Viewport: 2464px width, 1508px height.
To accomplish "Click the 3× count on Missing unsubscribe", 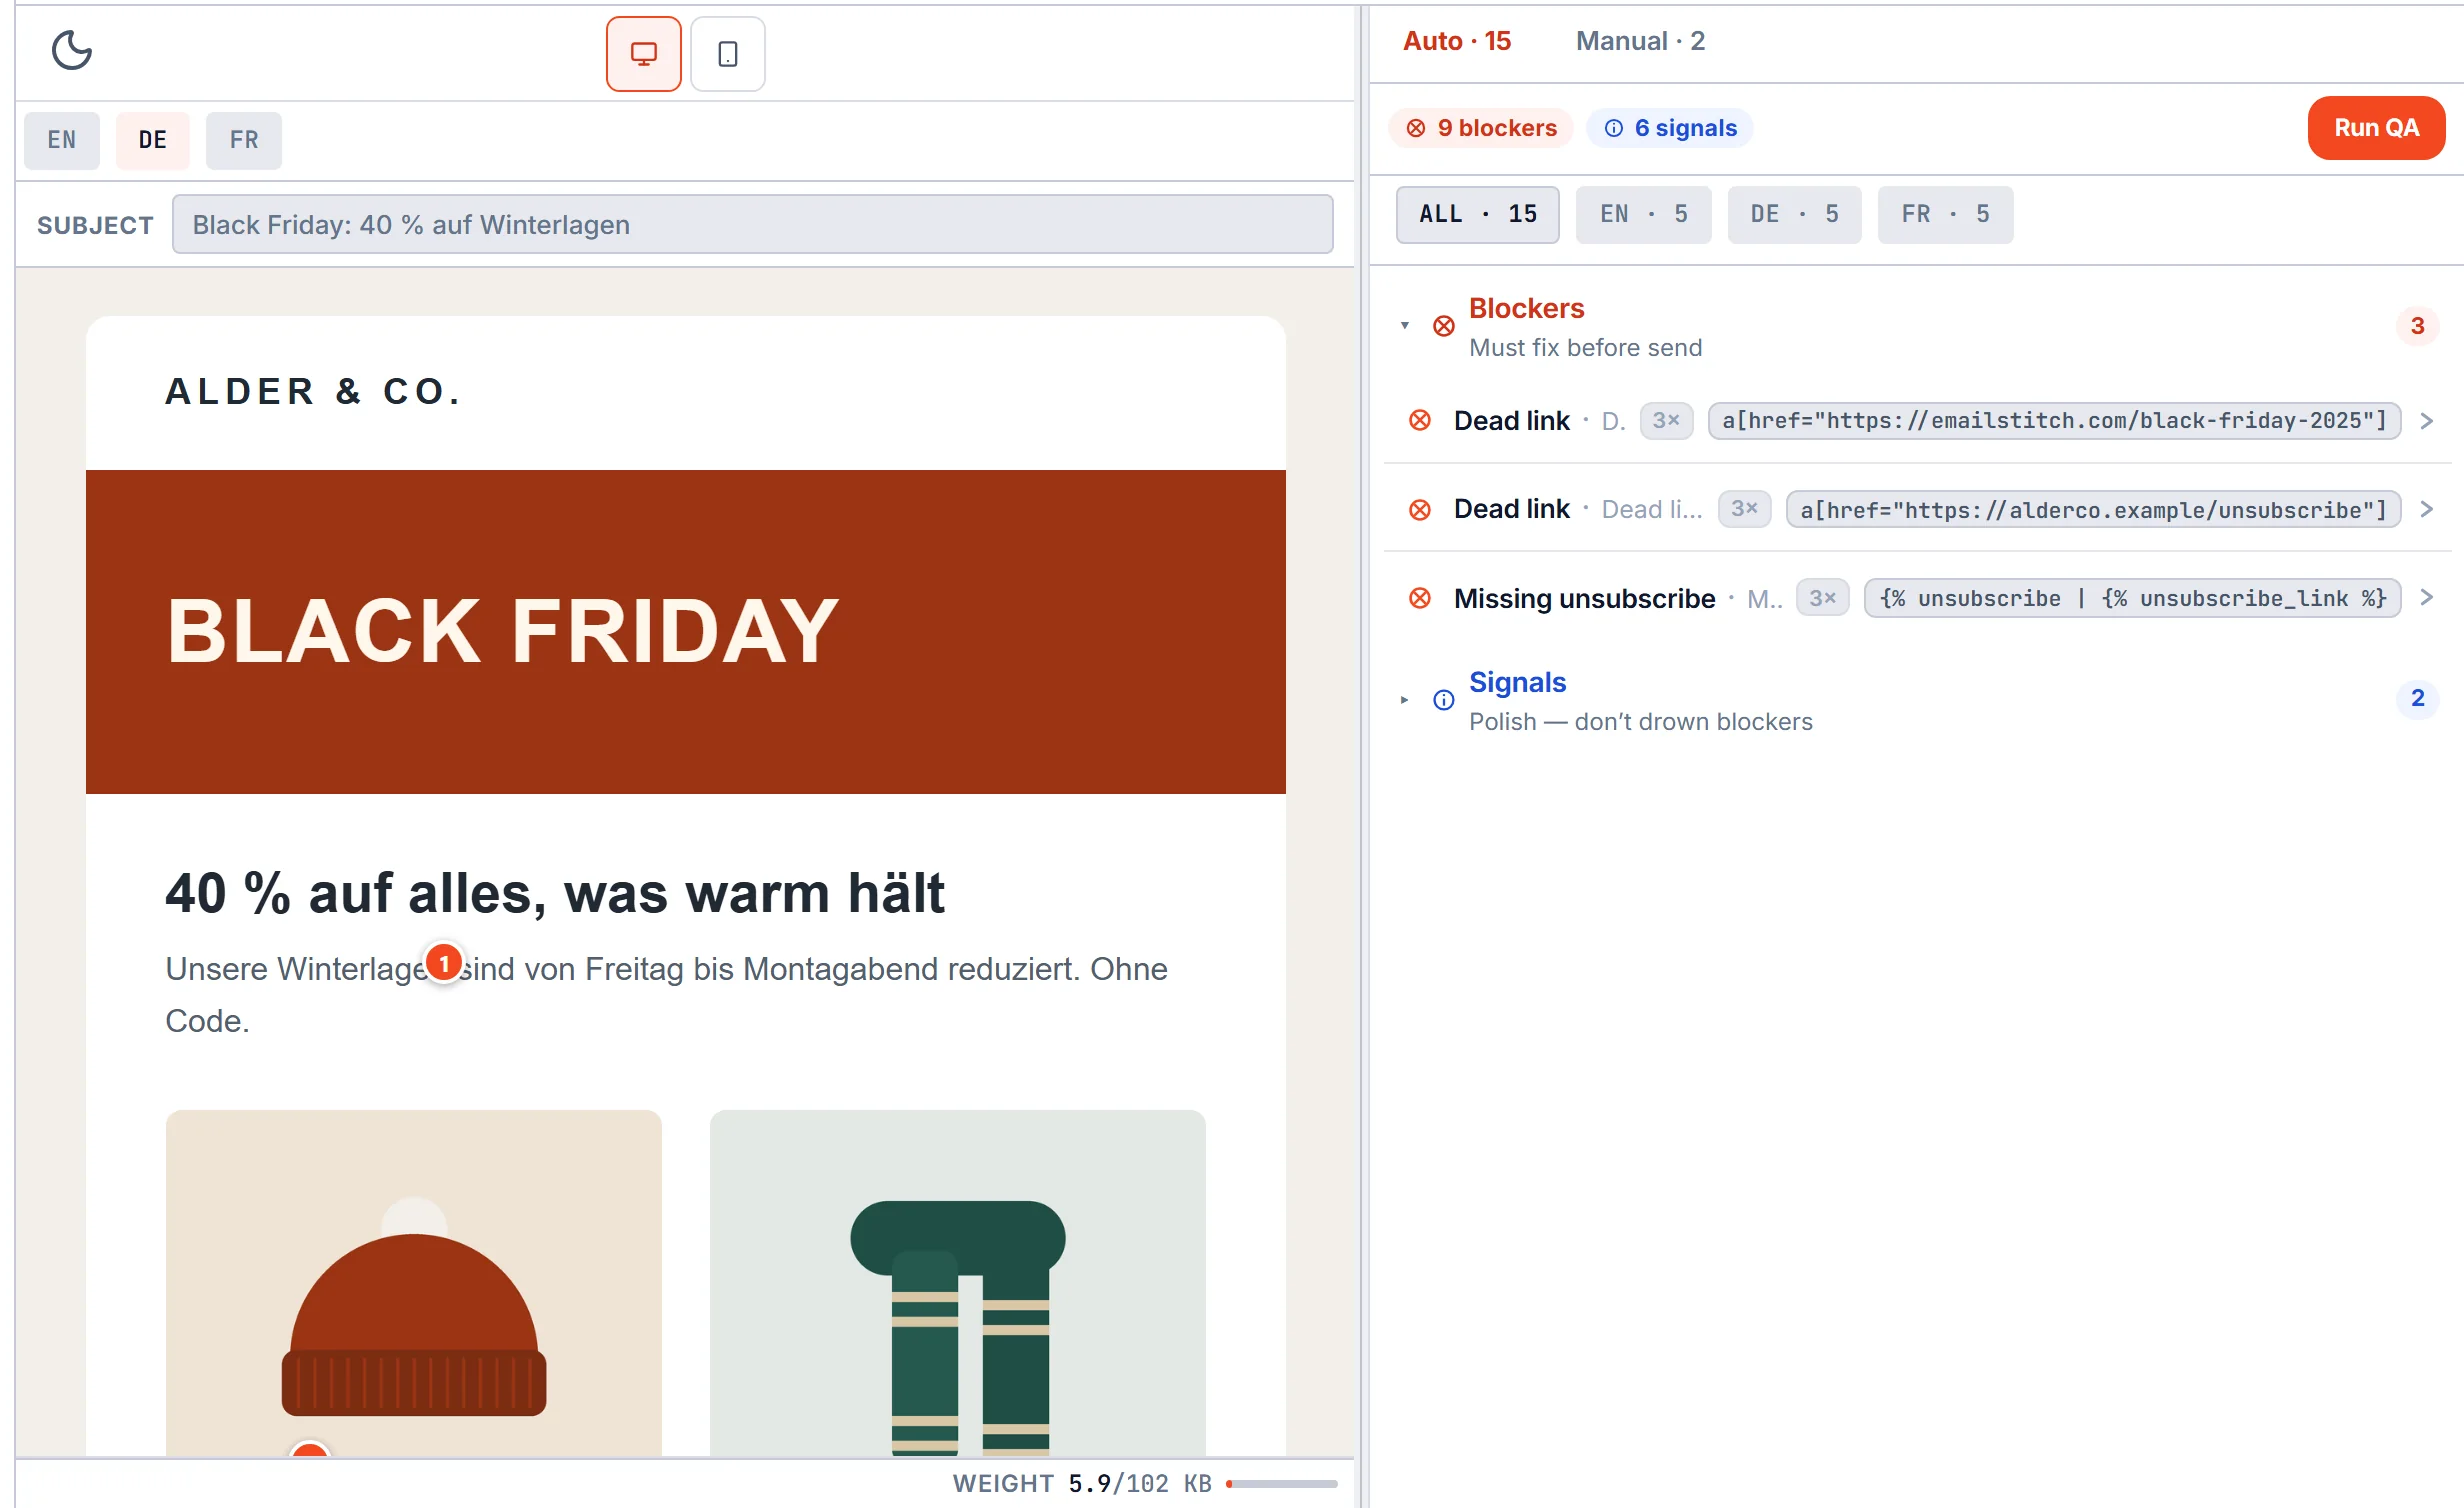I will click(1822, 598).
